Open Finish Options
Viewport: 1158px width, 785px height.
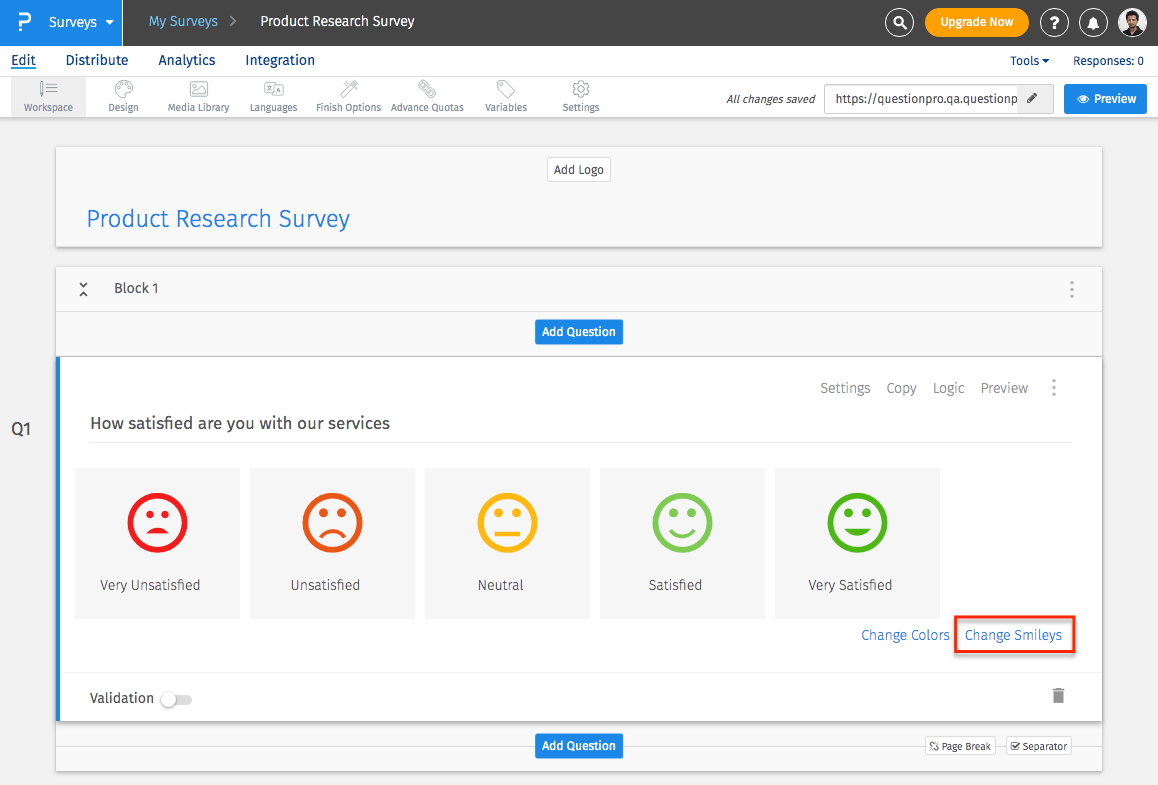[347, 96]
